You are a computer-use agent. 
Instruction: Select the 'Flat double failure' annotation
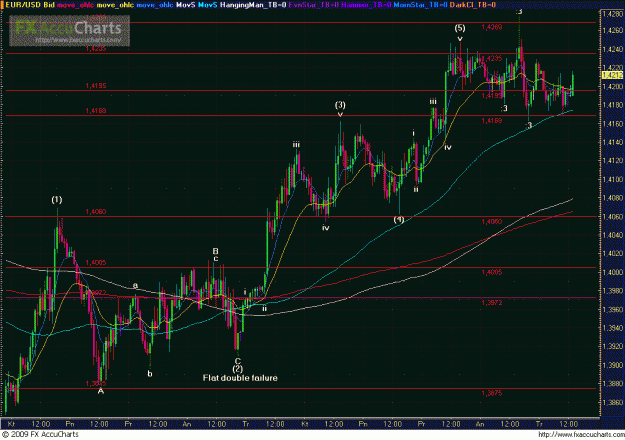(240, 378)
